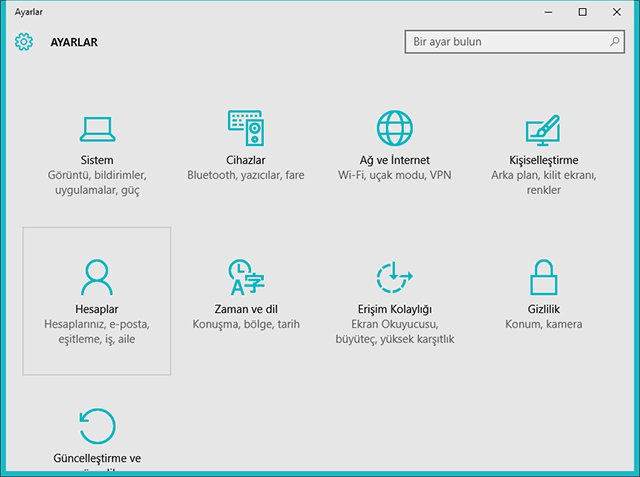Click the 'Ağ ve İnternet' title text
The image size is (640, 477).
point(395,160)
